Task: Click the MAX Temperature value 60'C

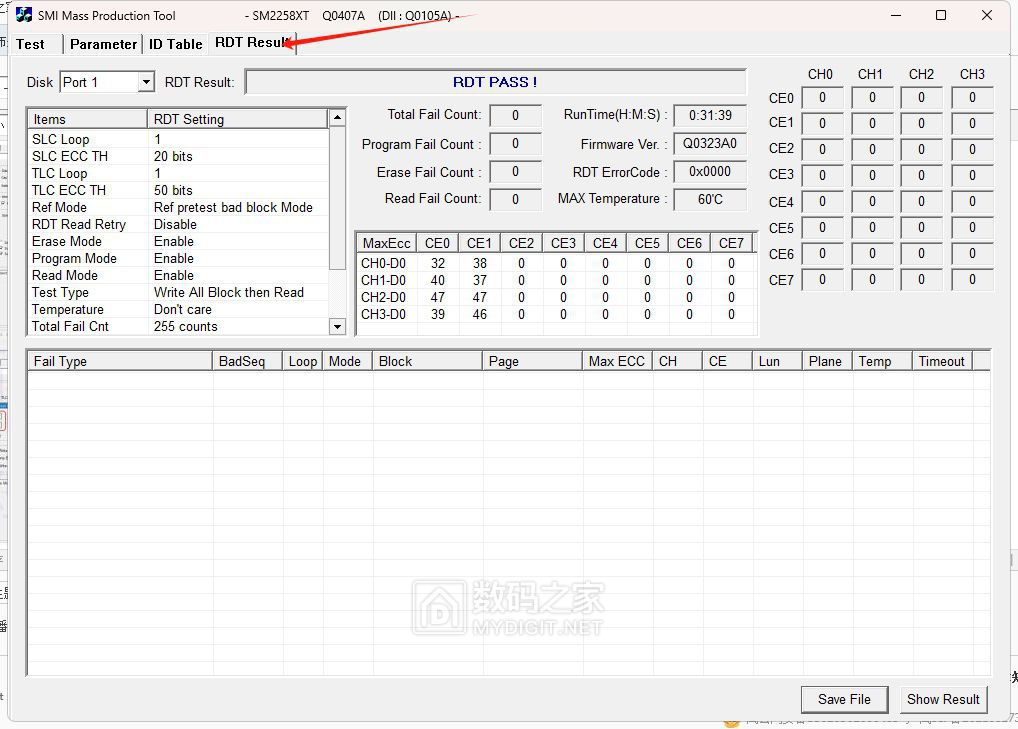Action: 710,199
